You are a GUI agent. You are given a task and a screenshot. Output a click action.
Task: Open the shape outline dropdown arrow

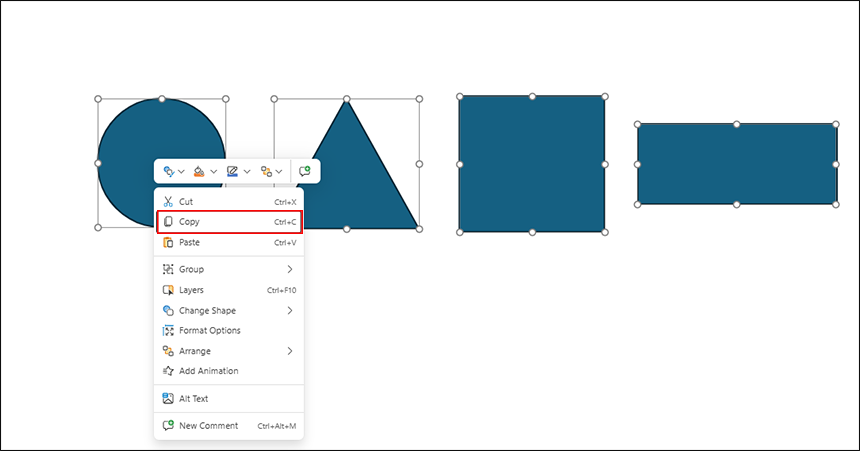tap(247, 172)
